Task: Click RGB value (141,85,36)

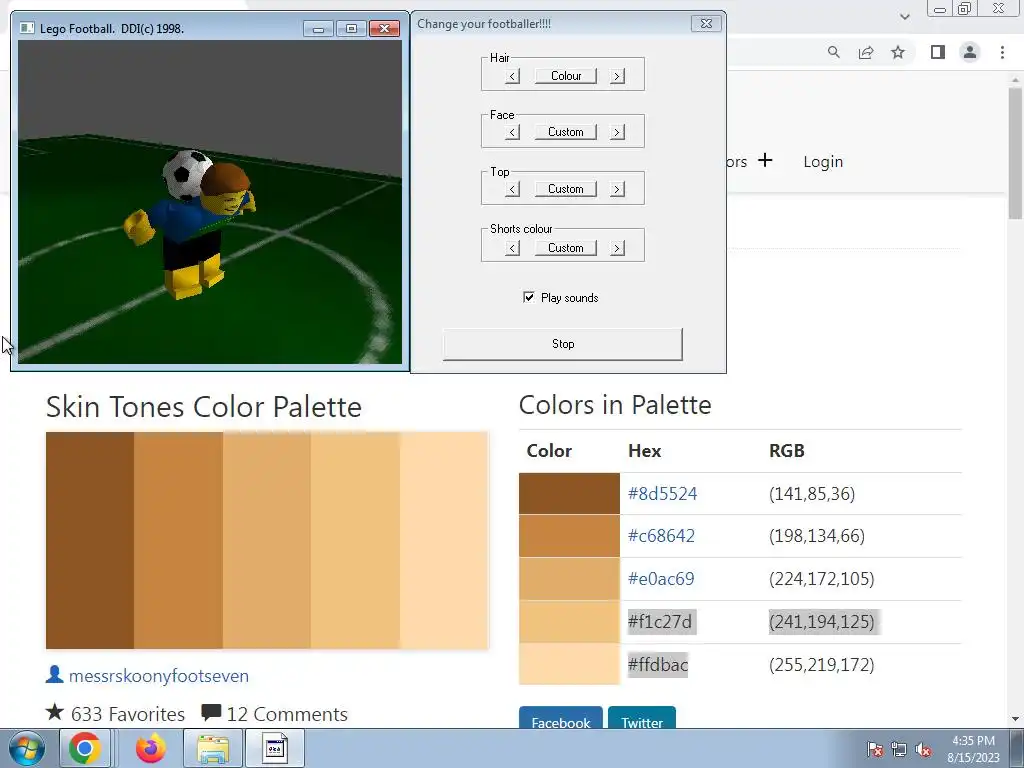Action: point(812,494)
